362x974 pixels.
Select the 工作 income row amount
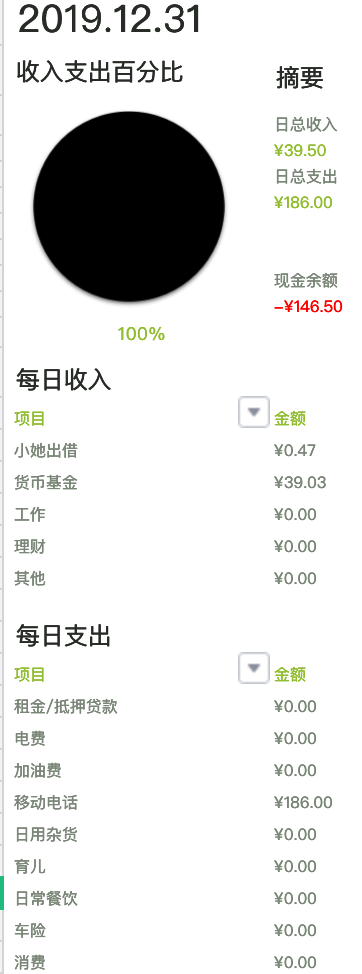tap(295, 514)
